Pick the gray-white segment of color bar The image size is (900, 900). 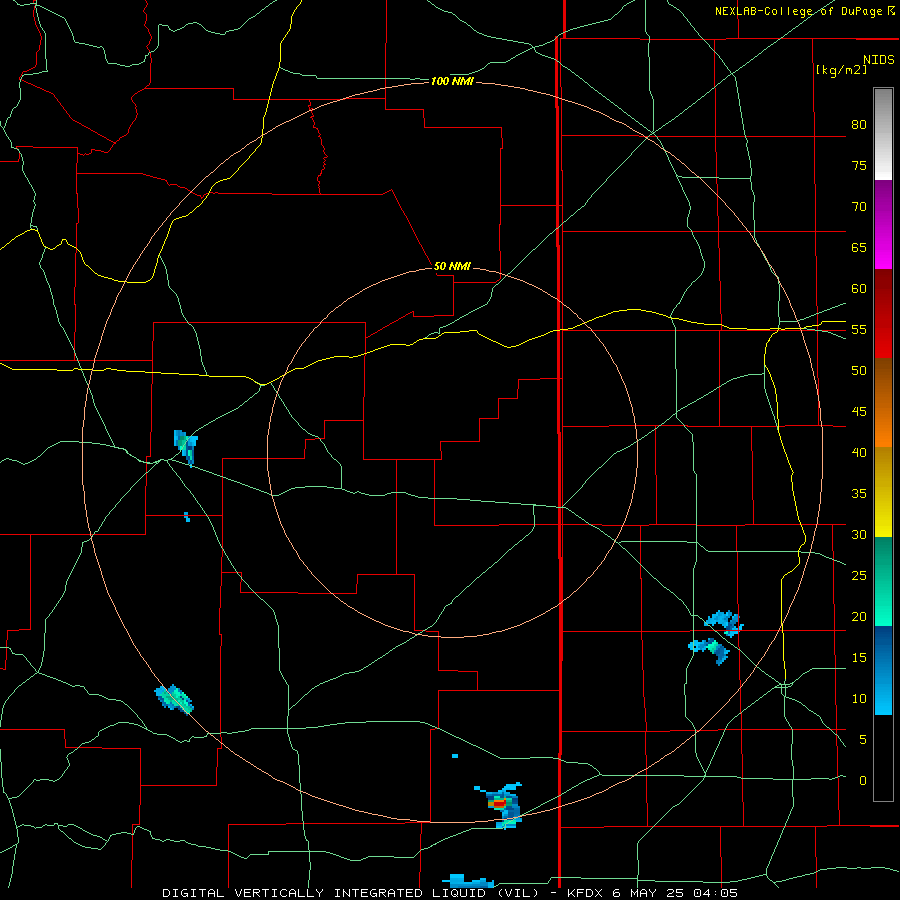(x=883, y=134)
